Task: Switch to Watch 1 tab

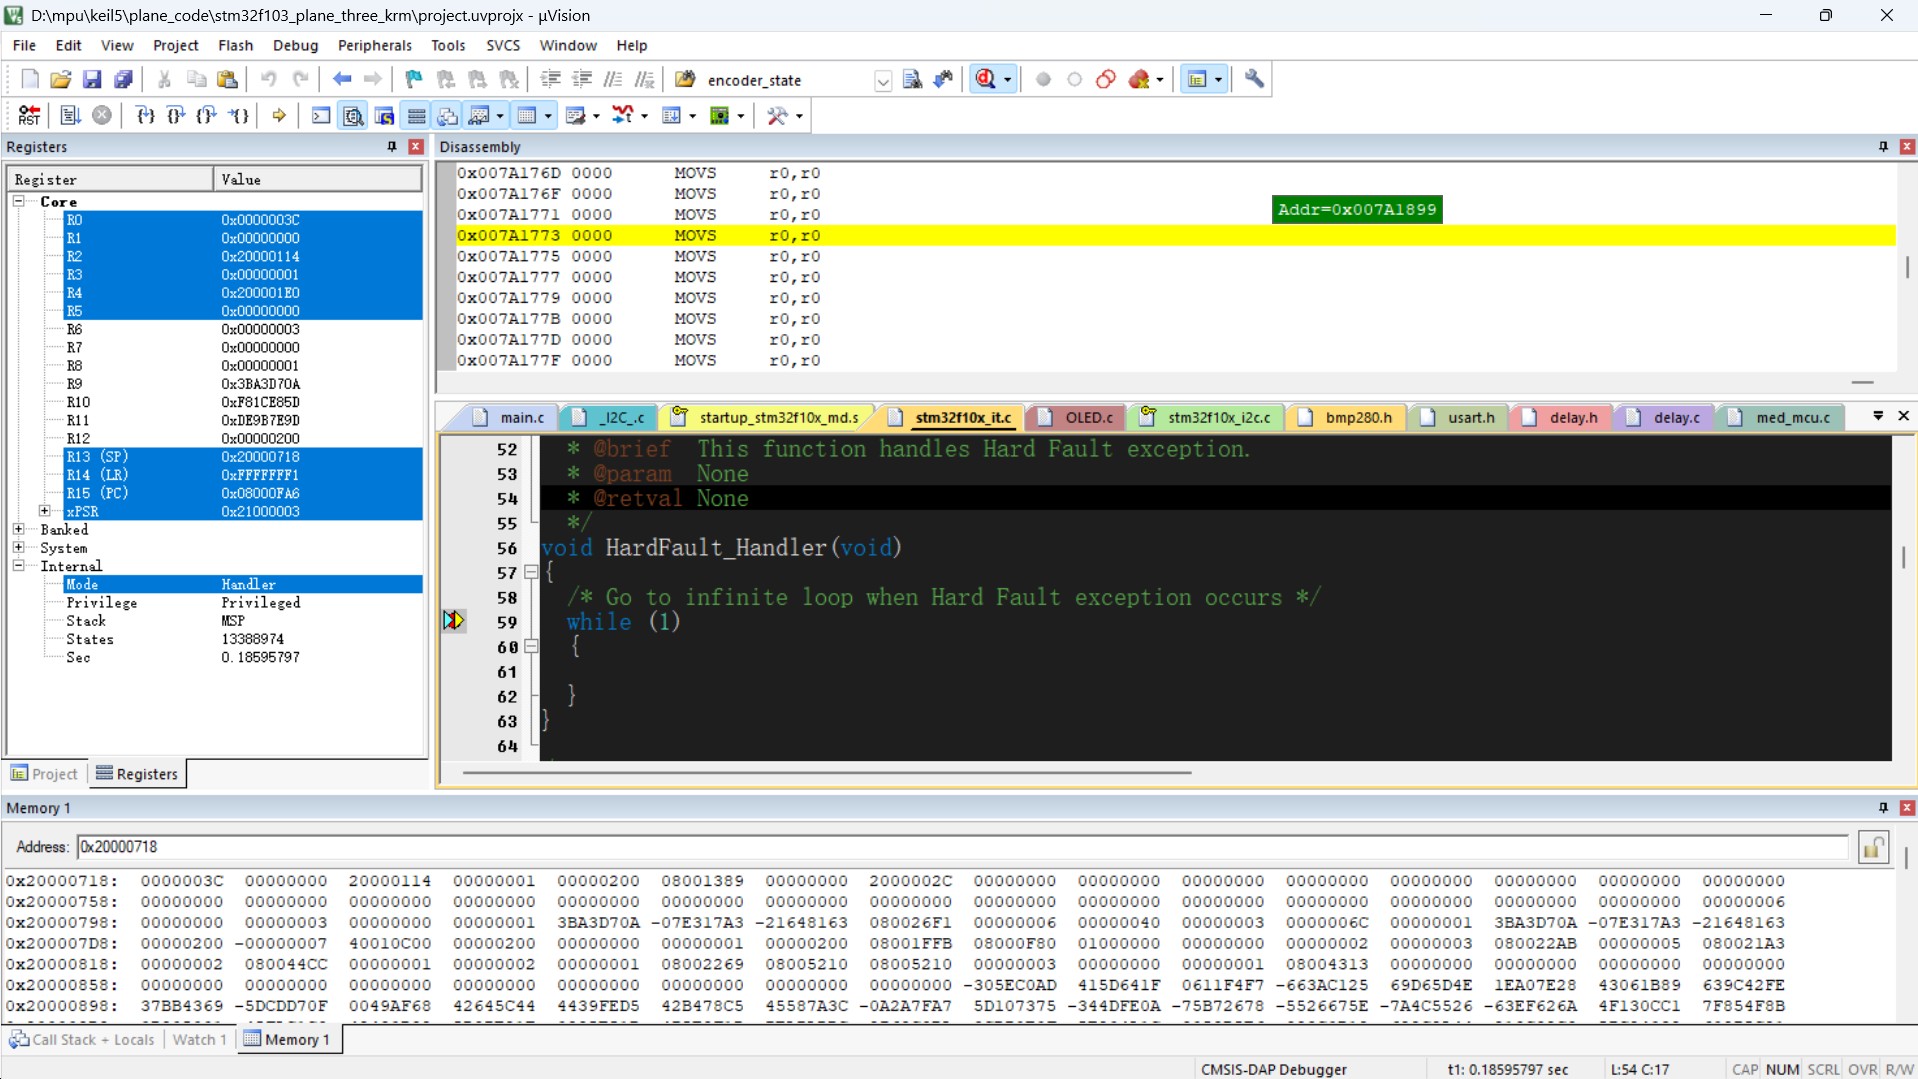Action: 199,1039
